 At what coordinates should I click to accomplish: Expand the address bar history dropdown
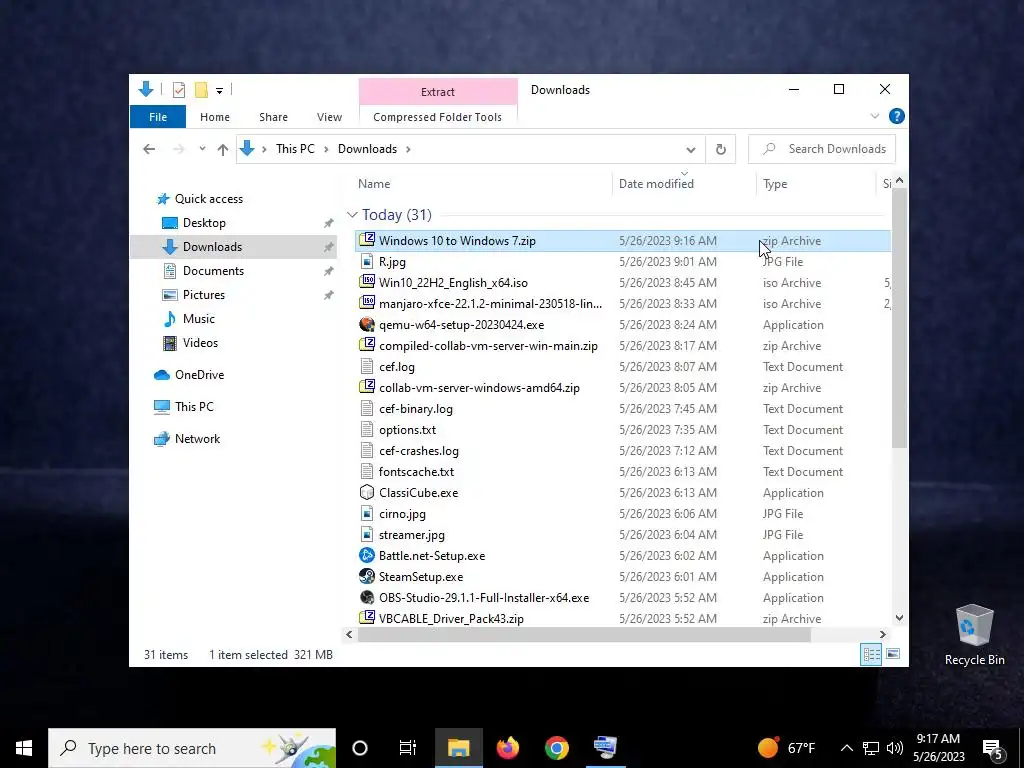pyautogui.click(x=690, y=150)
